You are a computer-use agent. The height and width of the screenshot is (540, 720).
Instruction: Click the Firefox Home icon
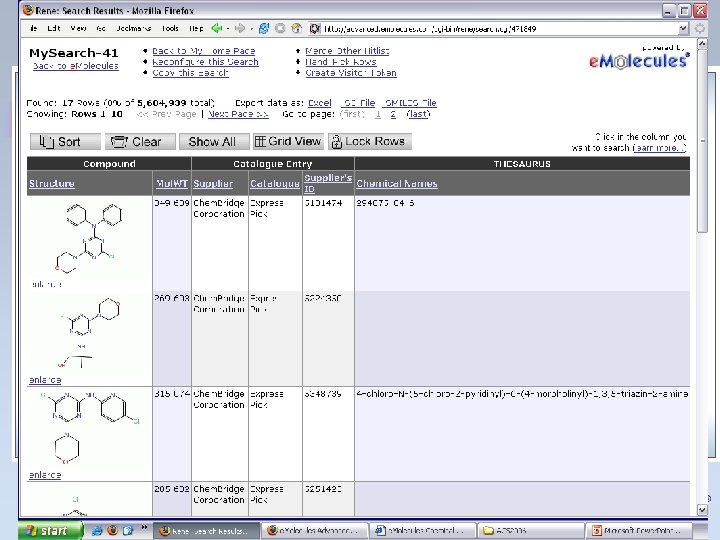point(297,28)
